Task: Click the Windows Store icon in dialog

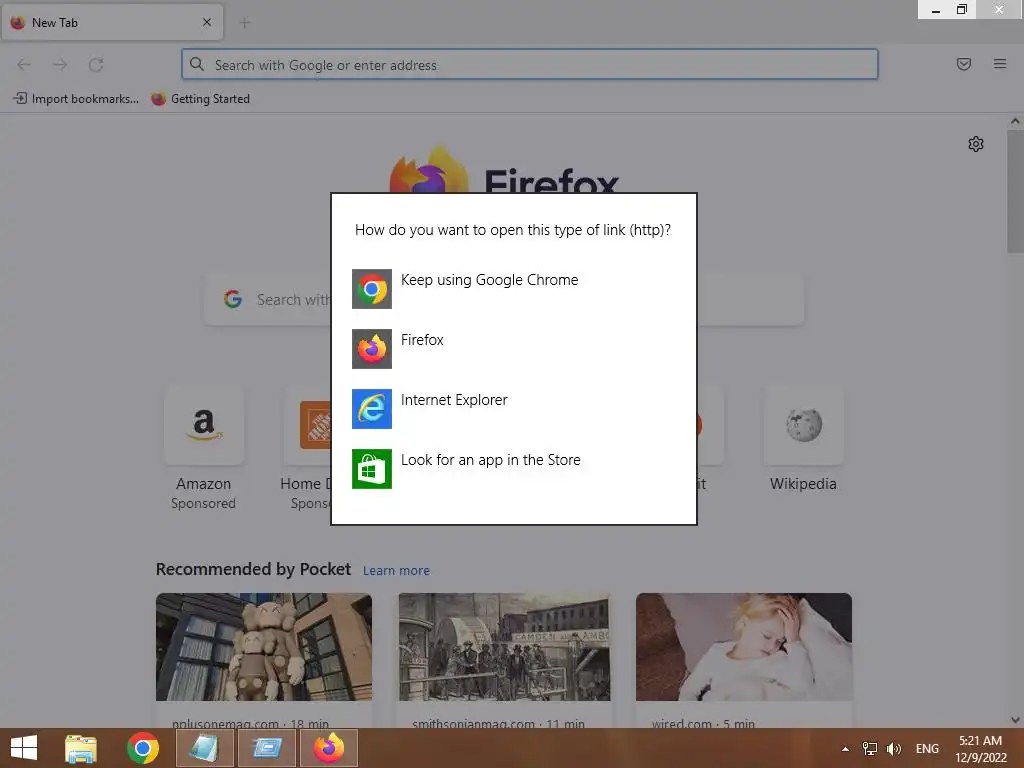Action: 372,469
